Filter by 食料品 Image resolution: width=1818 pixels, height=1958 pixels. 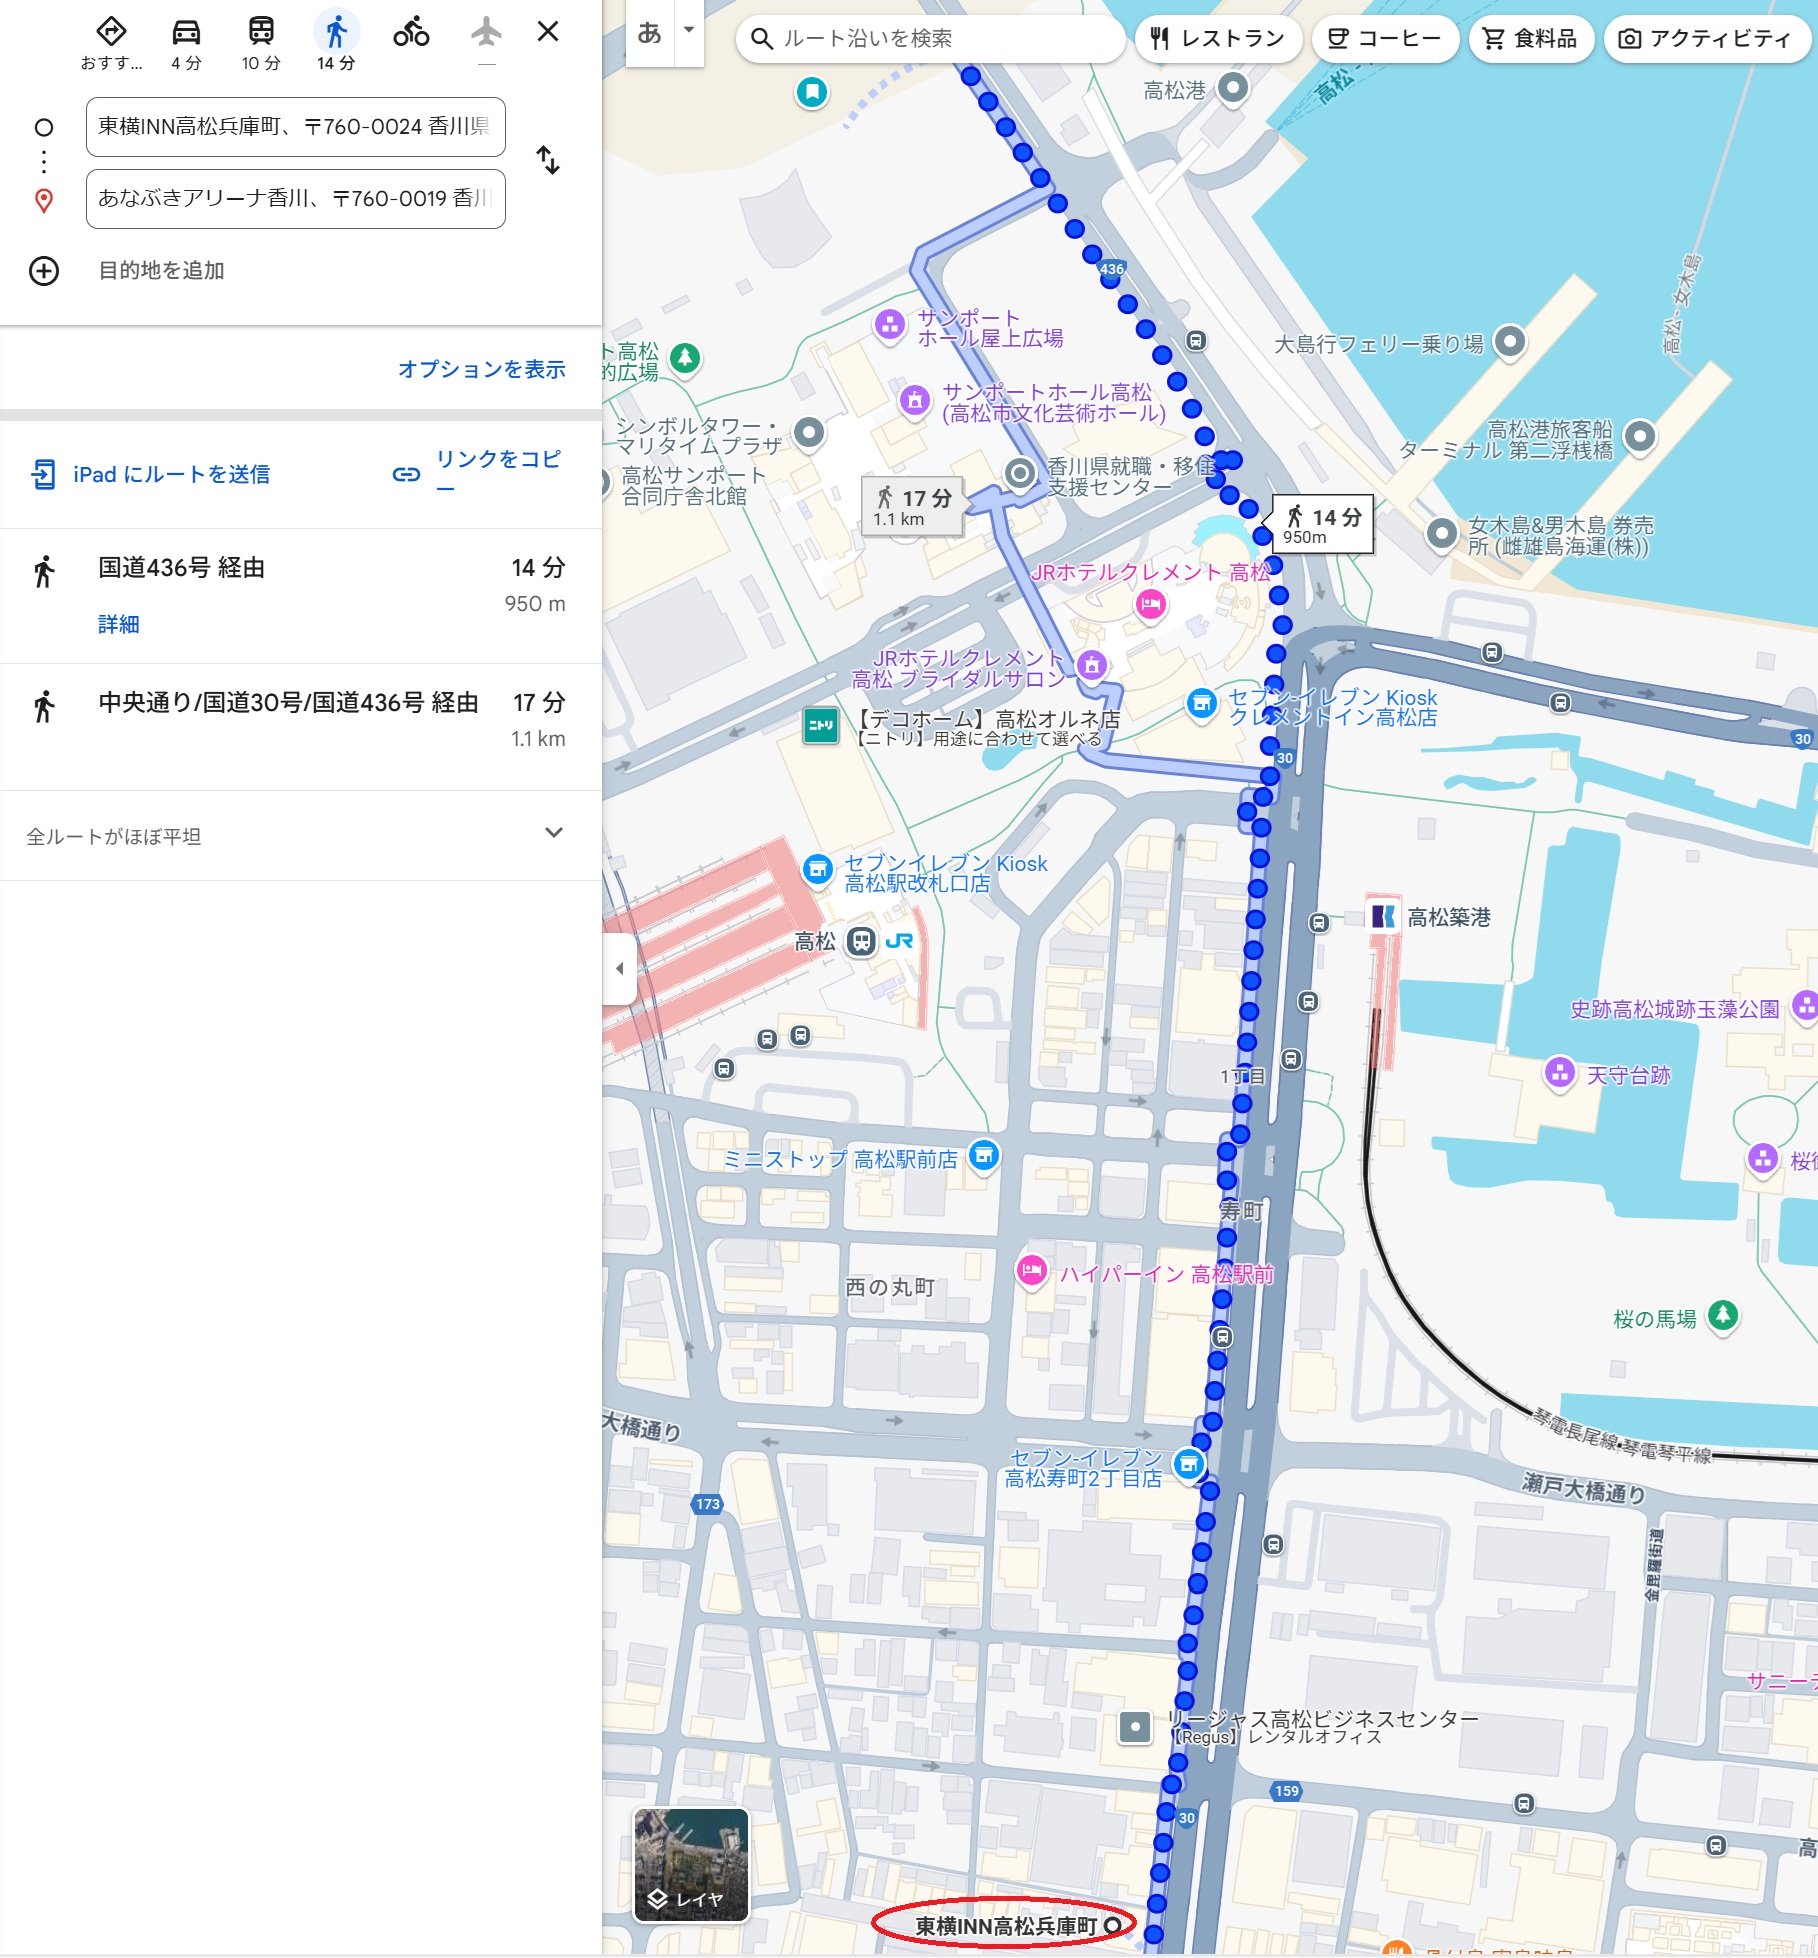point(1530,39)
